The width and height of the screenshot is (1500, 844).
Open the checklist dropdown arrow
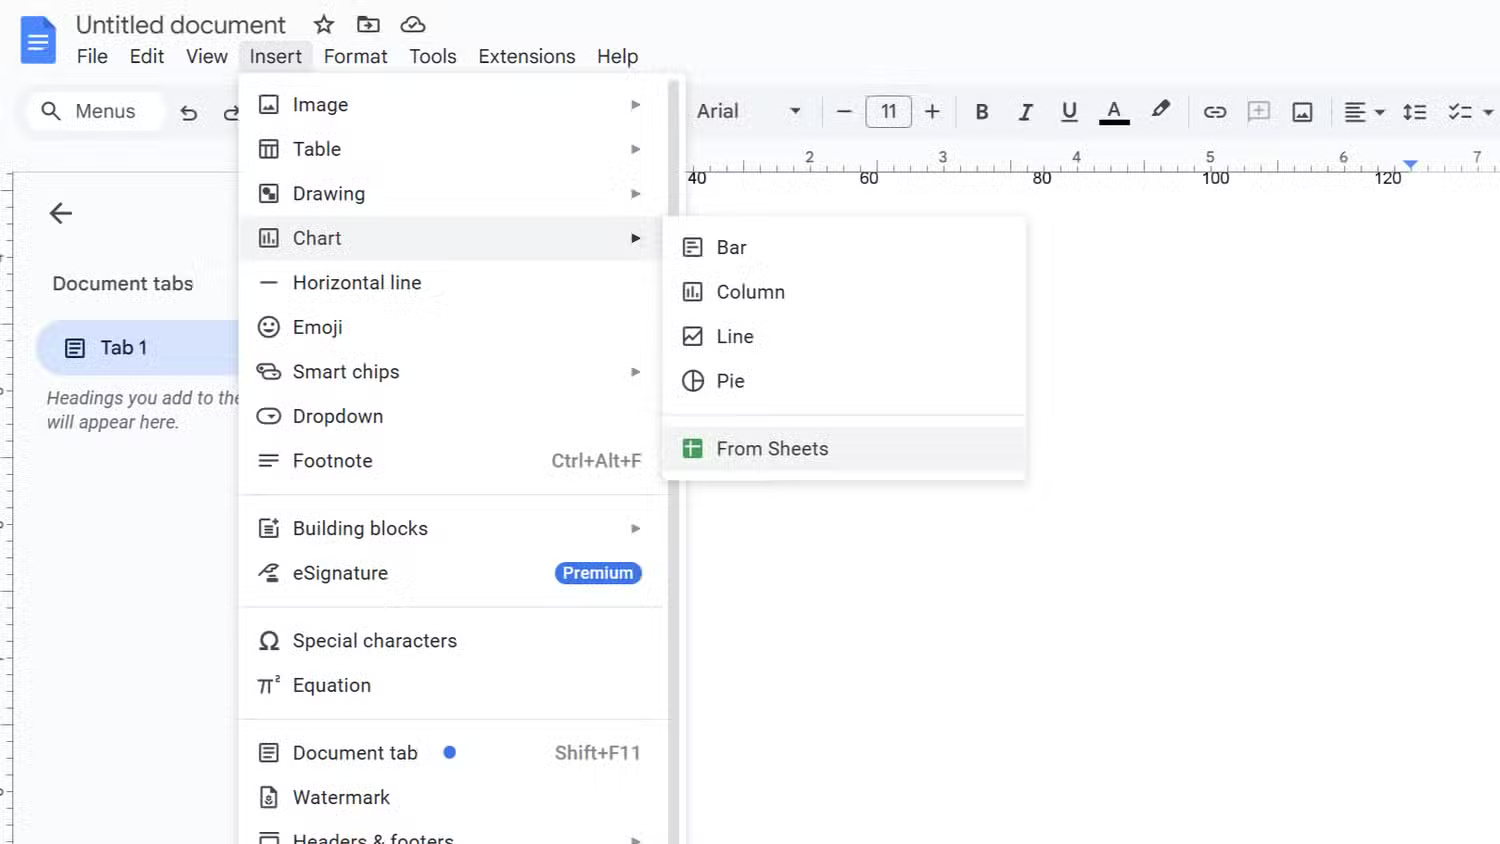[x=1488, y=112]
